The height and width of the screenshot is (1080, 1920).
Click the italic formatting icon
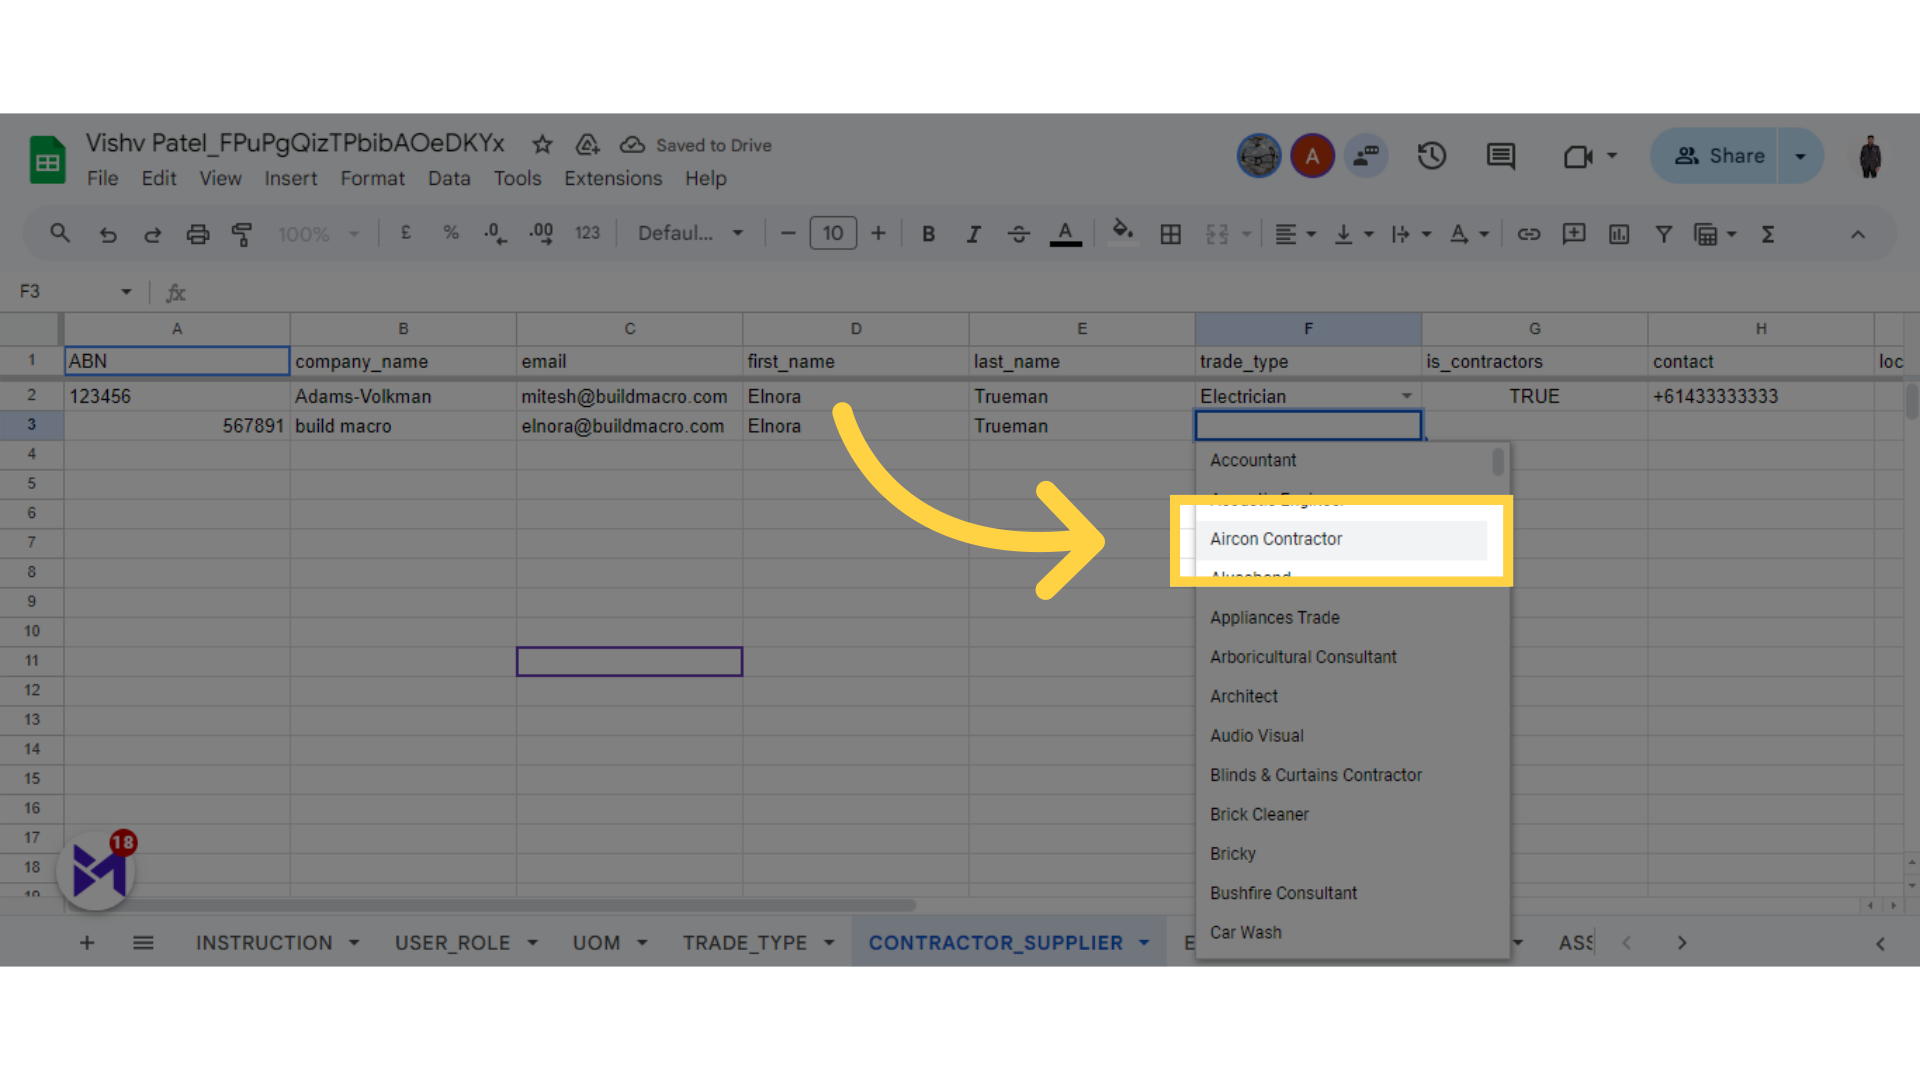click(973, 235)
